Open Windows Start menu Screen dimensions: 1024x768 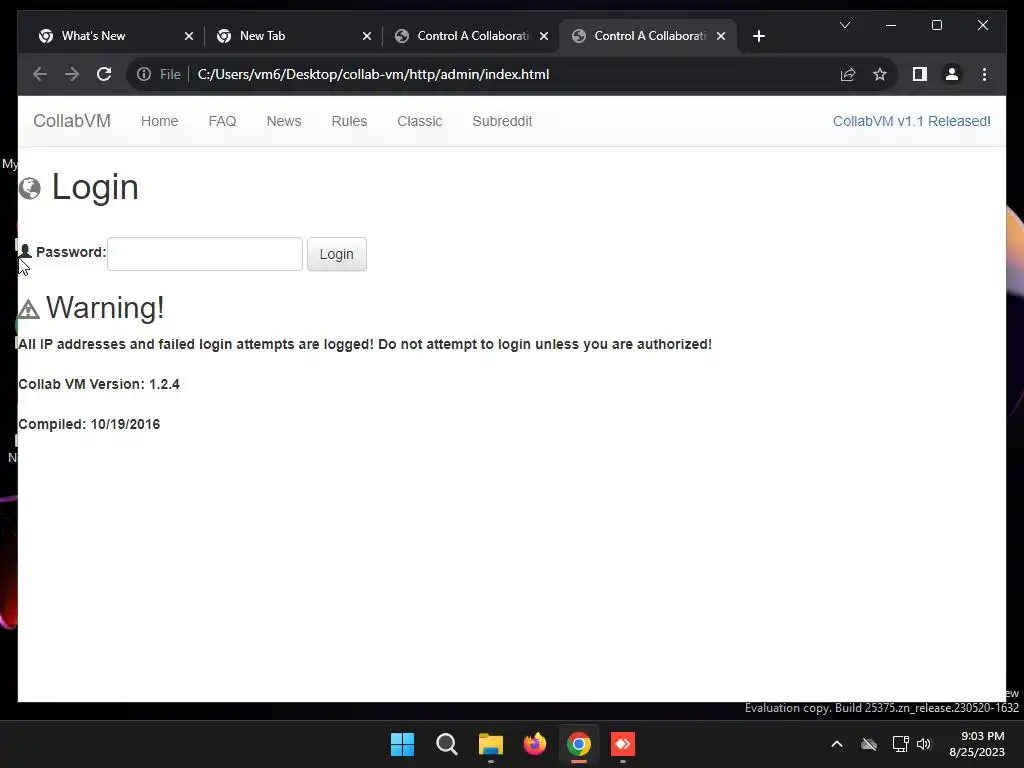point(402,744)
